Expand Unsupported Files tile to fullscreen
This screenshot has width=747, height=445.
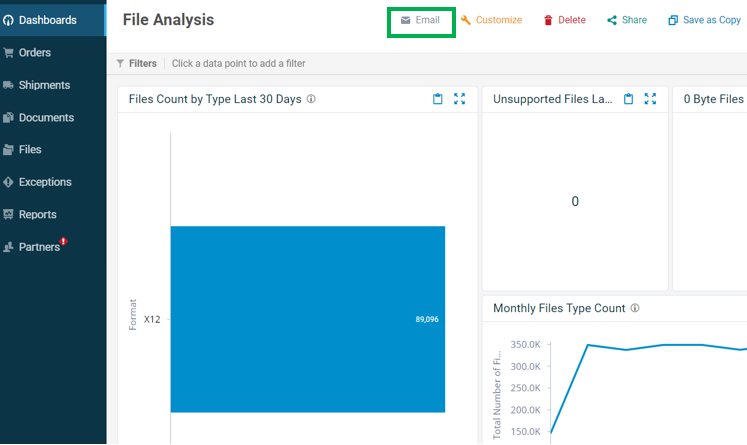(x=650, y=99)
